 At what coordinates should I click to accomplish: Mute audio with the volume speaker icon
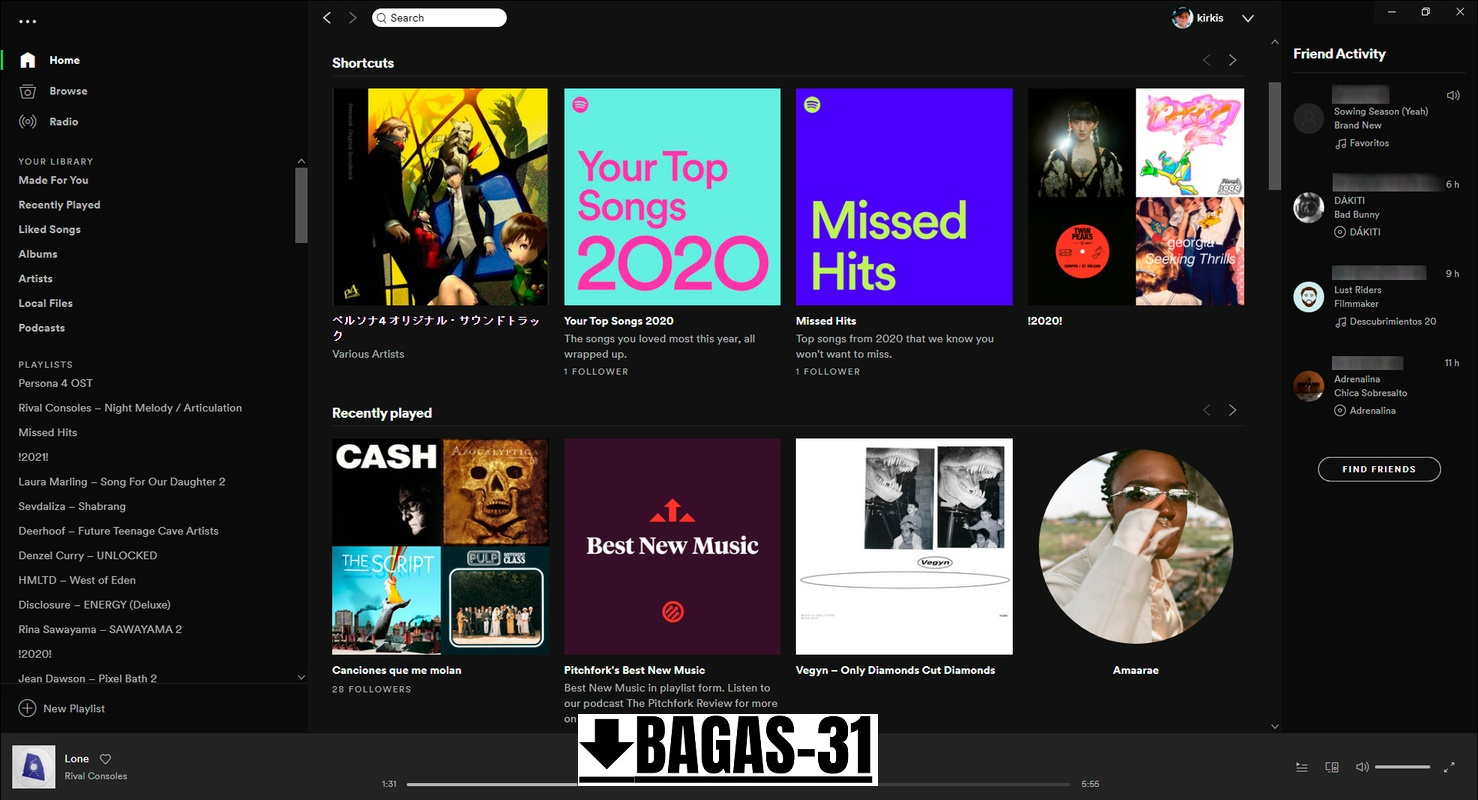pos(1362,767)
